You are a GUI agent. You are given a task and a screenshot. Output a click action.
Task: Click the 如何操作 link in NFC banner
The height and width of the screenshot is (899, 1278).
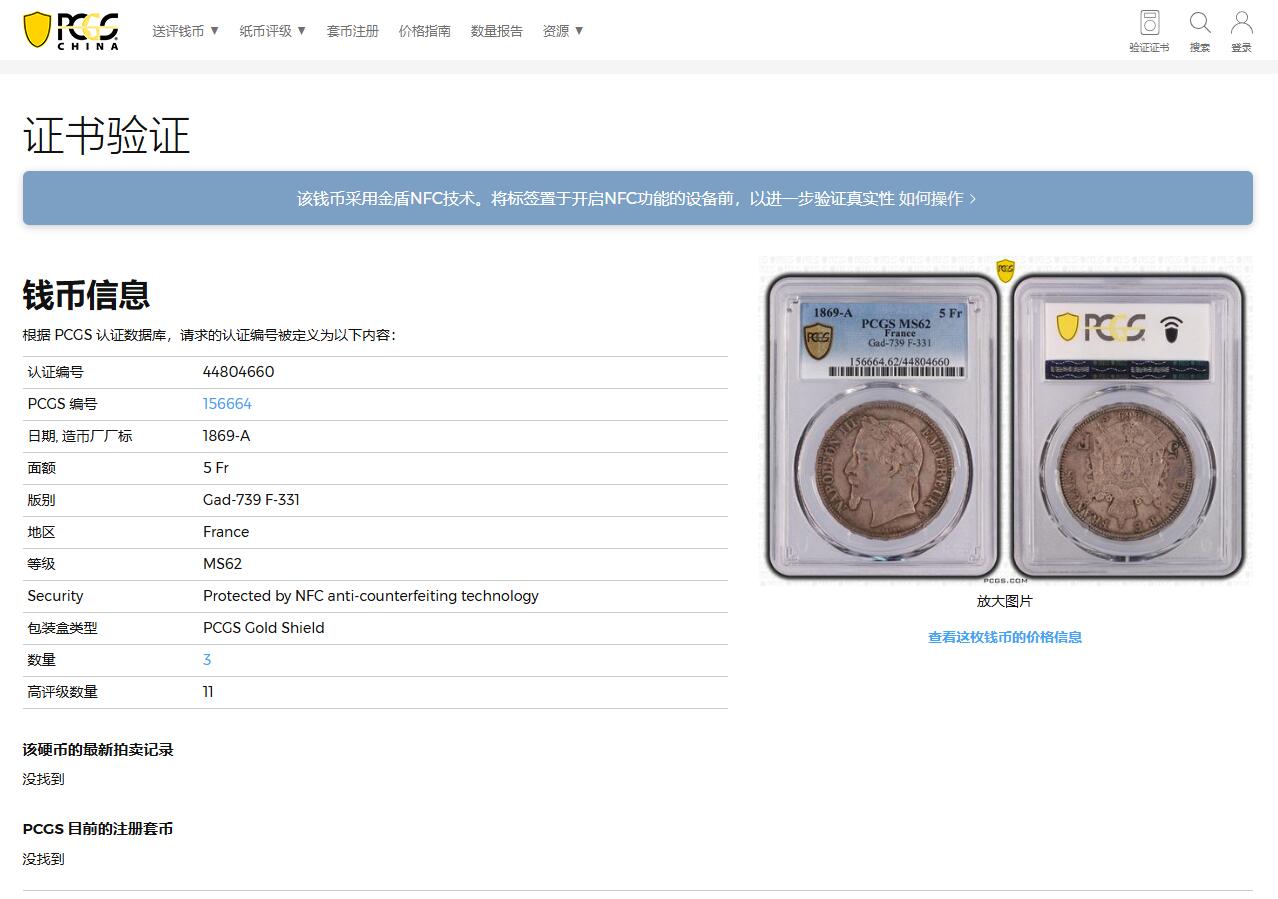click(x=937, y=198)
